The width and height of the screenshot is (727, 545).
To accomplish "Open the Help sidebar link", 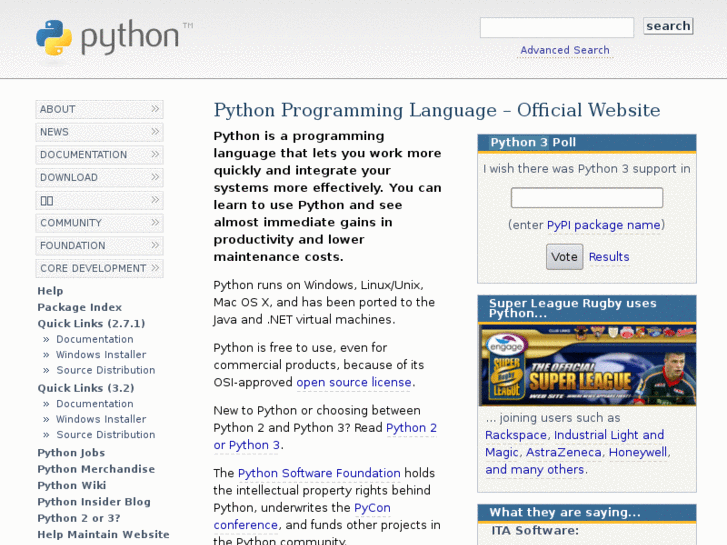I will coord(50,291).
